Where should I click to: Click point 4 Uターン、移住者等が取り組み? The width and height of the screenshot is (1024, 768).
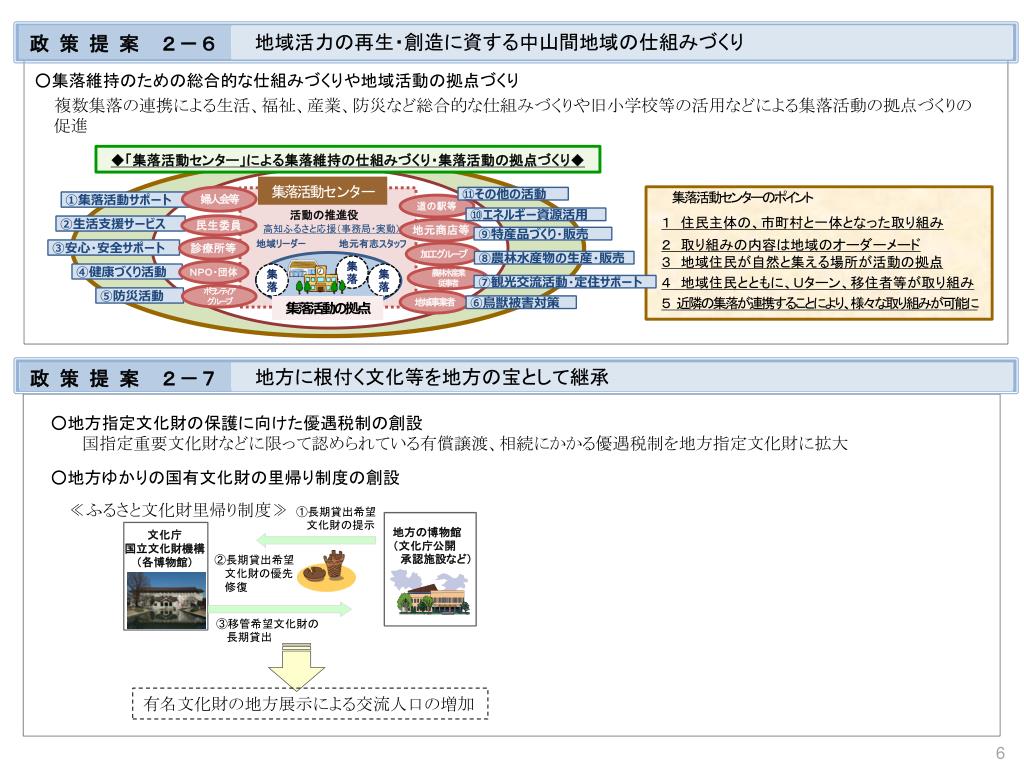[817, 283]
